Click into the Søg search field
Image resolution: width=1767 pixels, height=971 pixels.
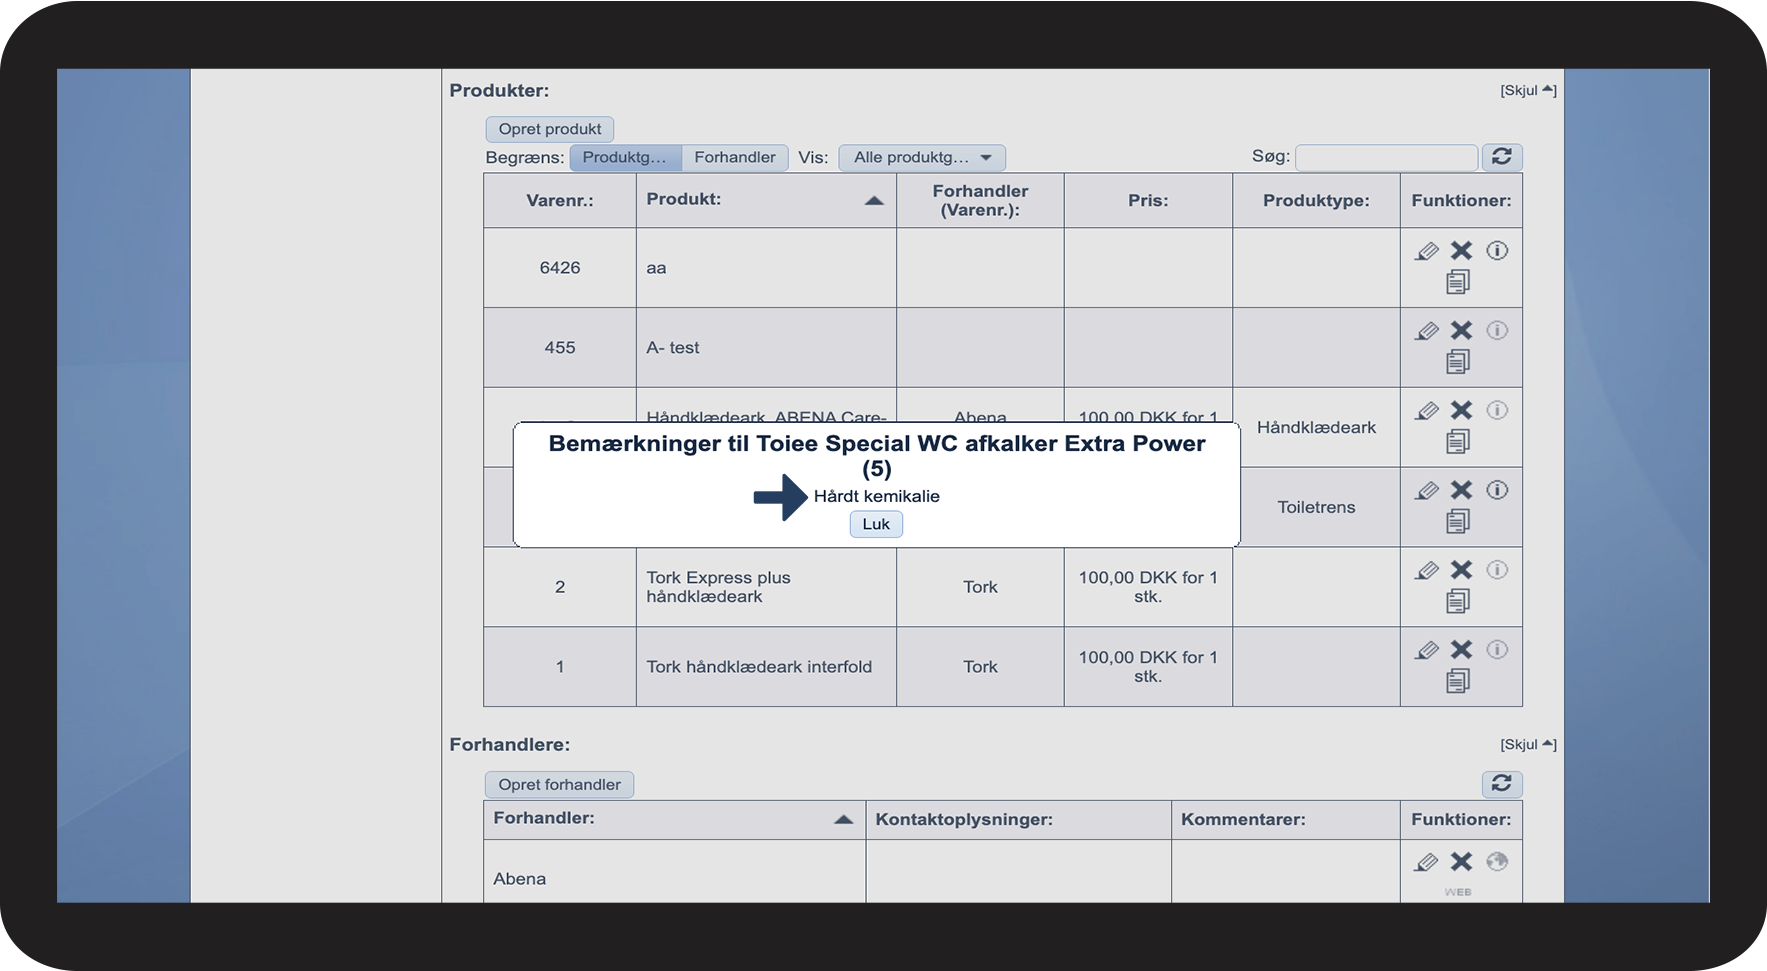(x=1385, y=157)
